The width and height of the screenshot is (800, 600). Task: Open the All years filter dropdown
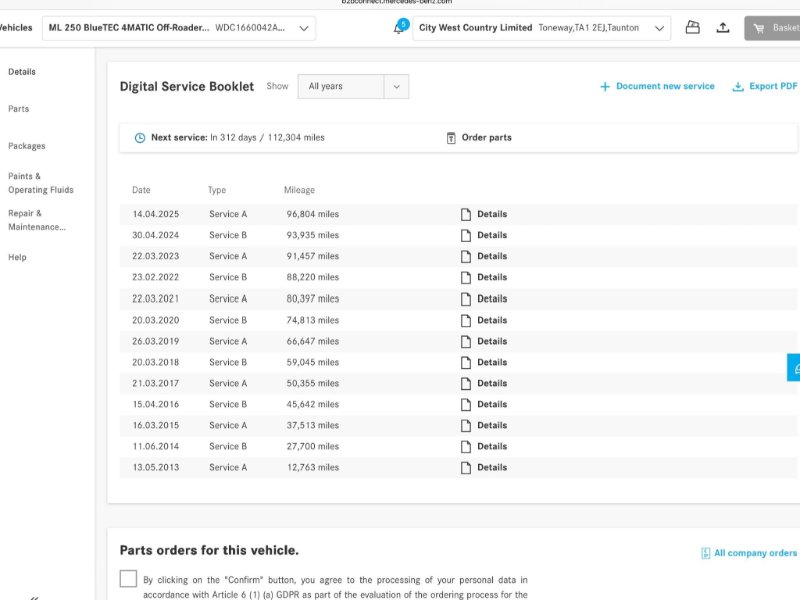coord(353,87)
